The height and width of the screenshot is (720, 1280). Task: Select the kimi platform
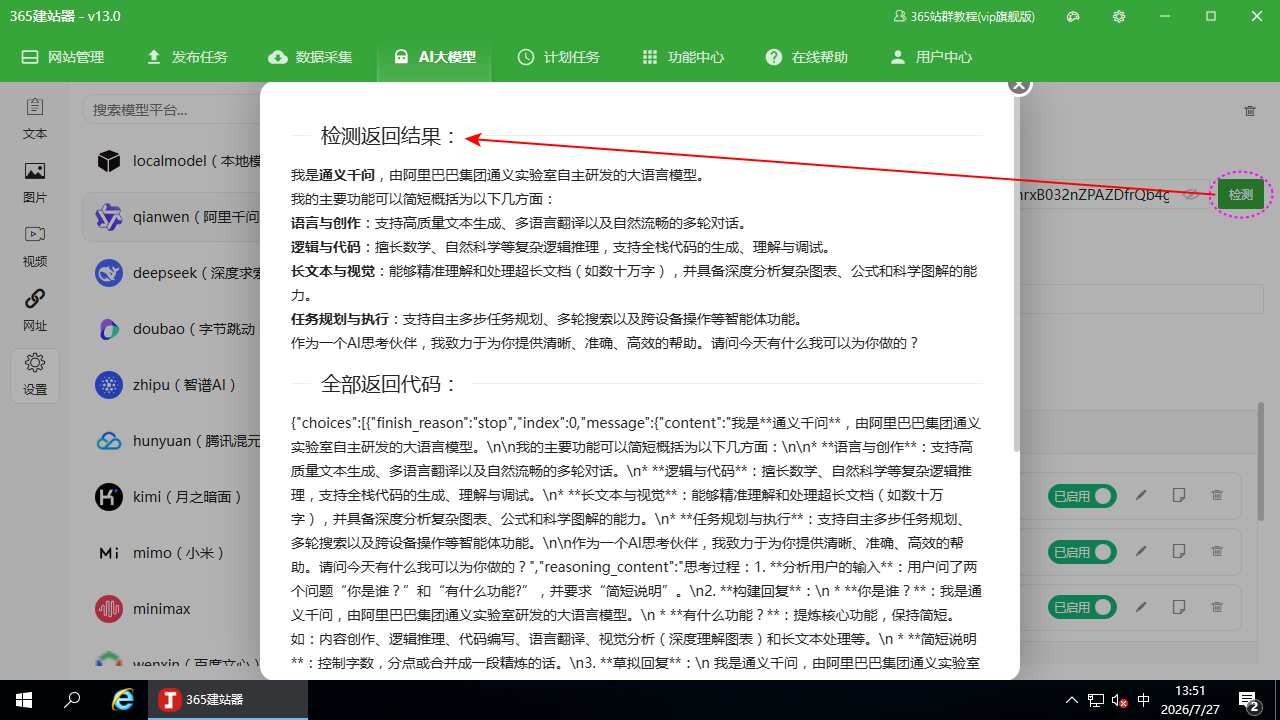coord(171,497)
